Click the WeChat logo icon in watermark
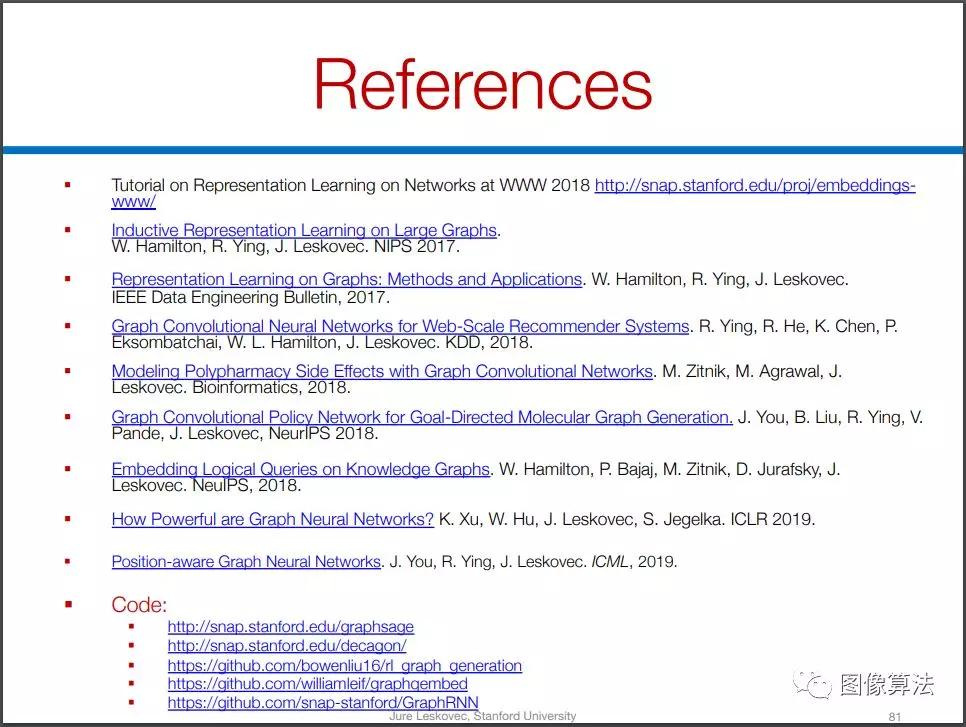The width and height of the screenshot is (966, 727). coord(812,685)
